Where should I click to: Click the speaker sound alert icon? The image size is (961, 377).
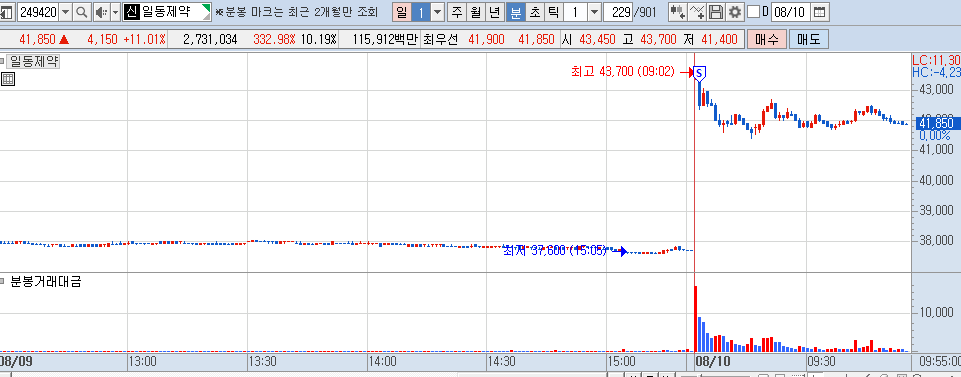(x=102, y=12)
